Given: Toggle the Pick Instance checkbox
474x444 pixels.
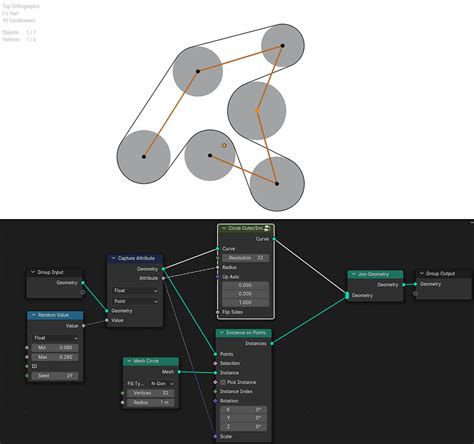Looking at the screenshot, I should 223,382.
